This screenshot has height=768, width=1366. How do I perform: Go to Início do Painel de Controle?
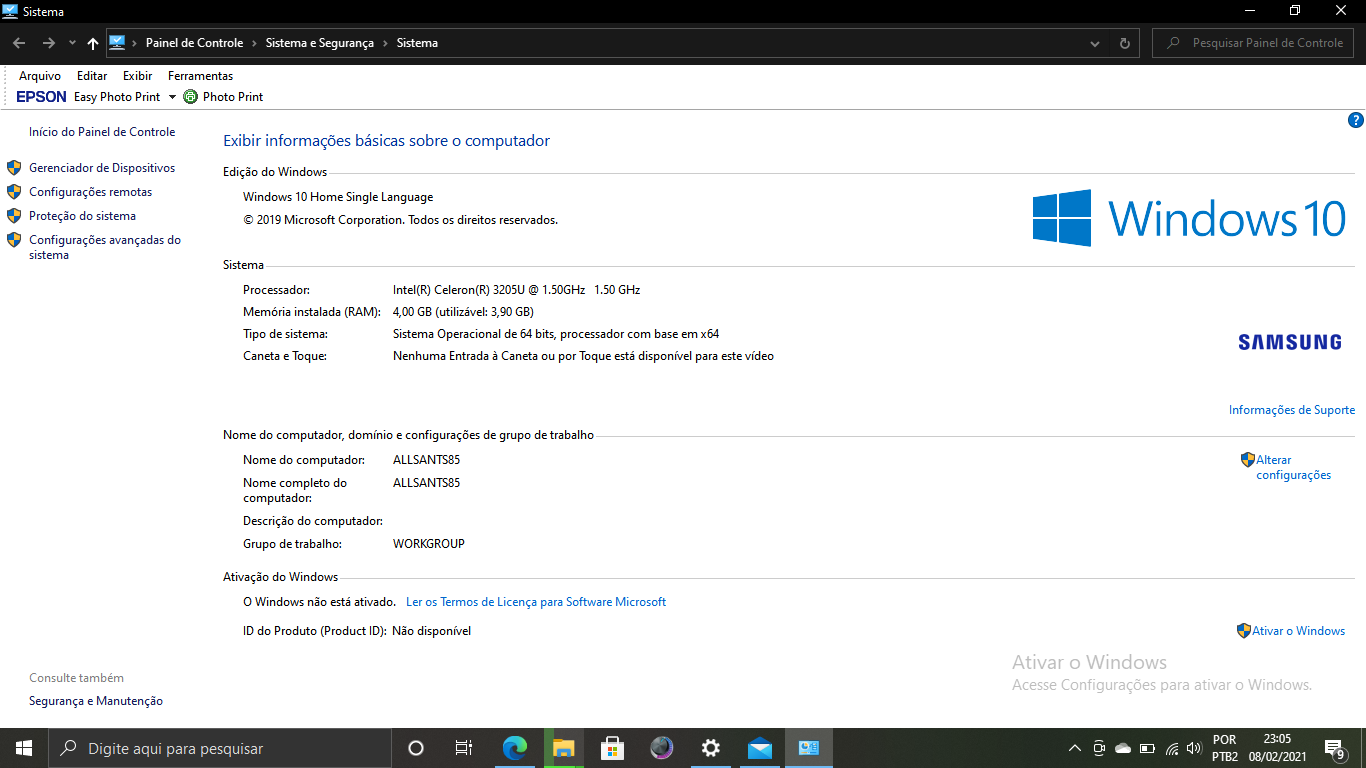102,132
